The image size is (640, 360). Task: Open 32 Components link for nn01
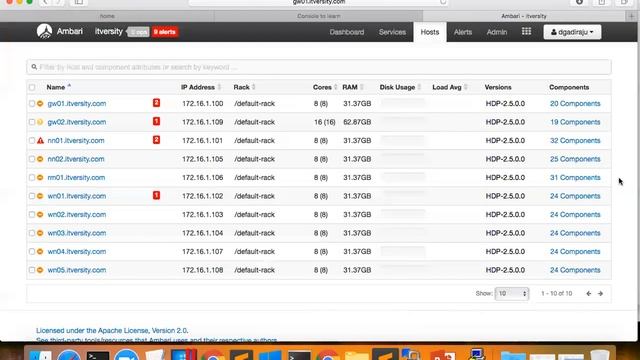coord(575,140)
